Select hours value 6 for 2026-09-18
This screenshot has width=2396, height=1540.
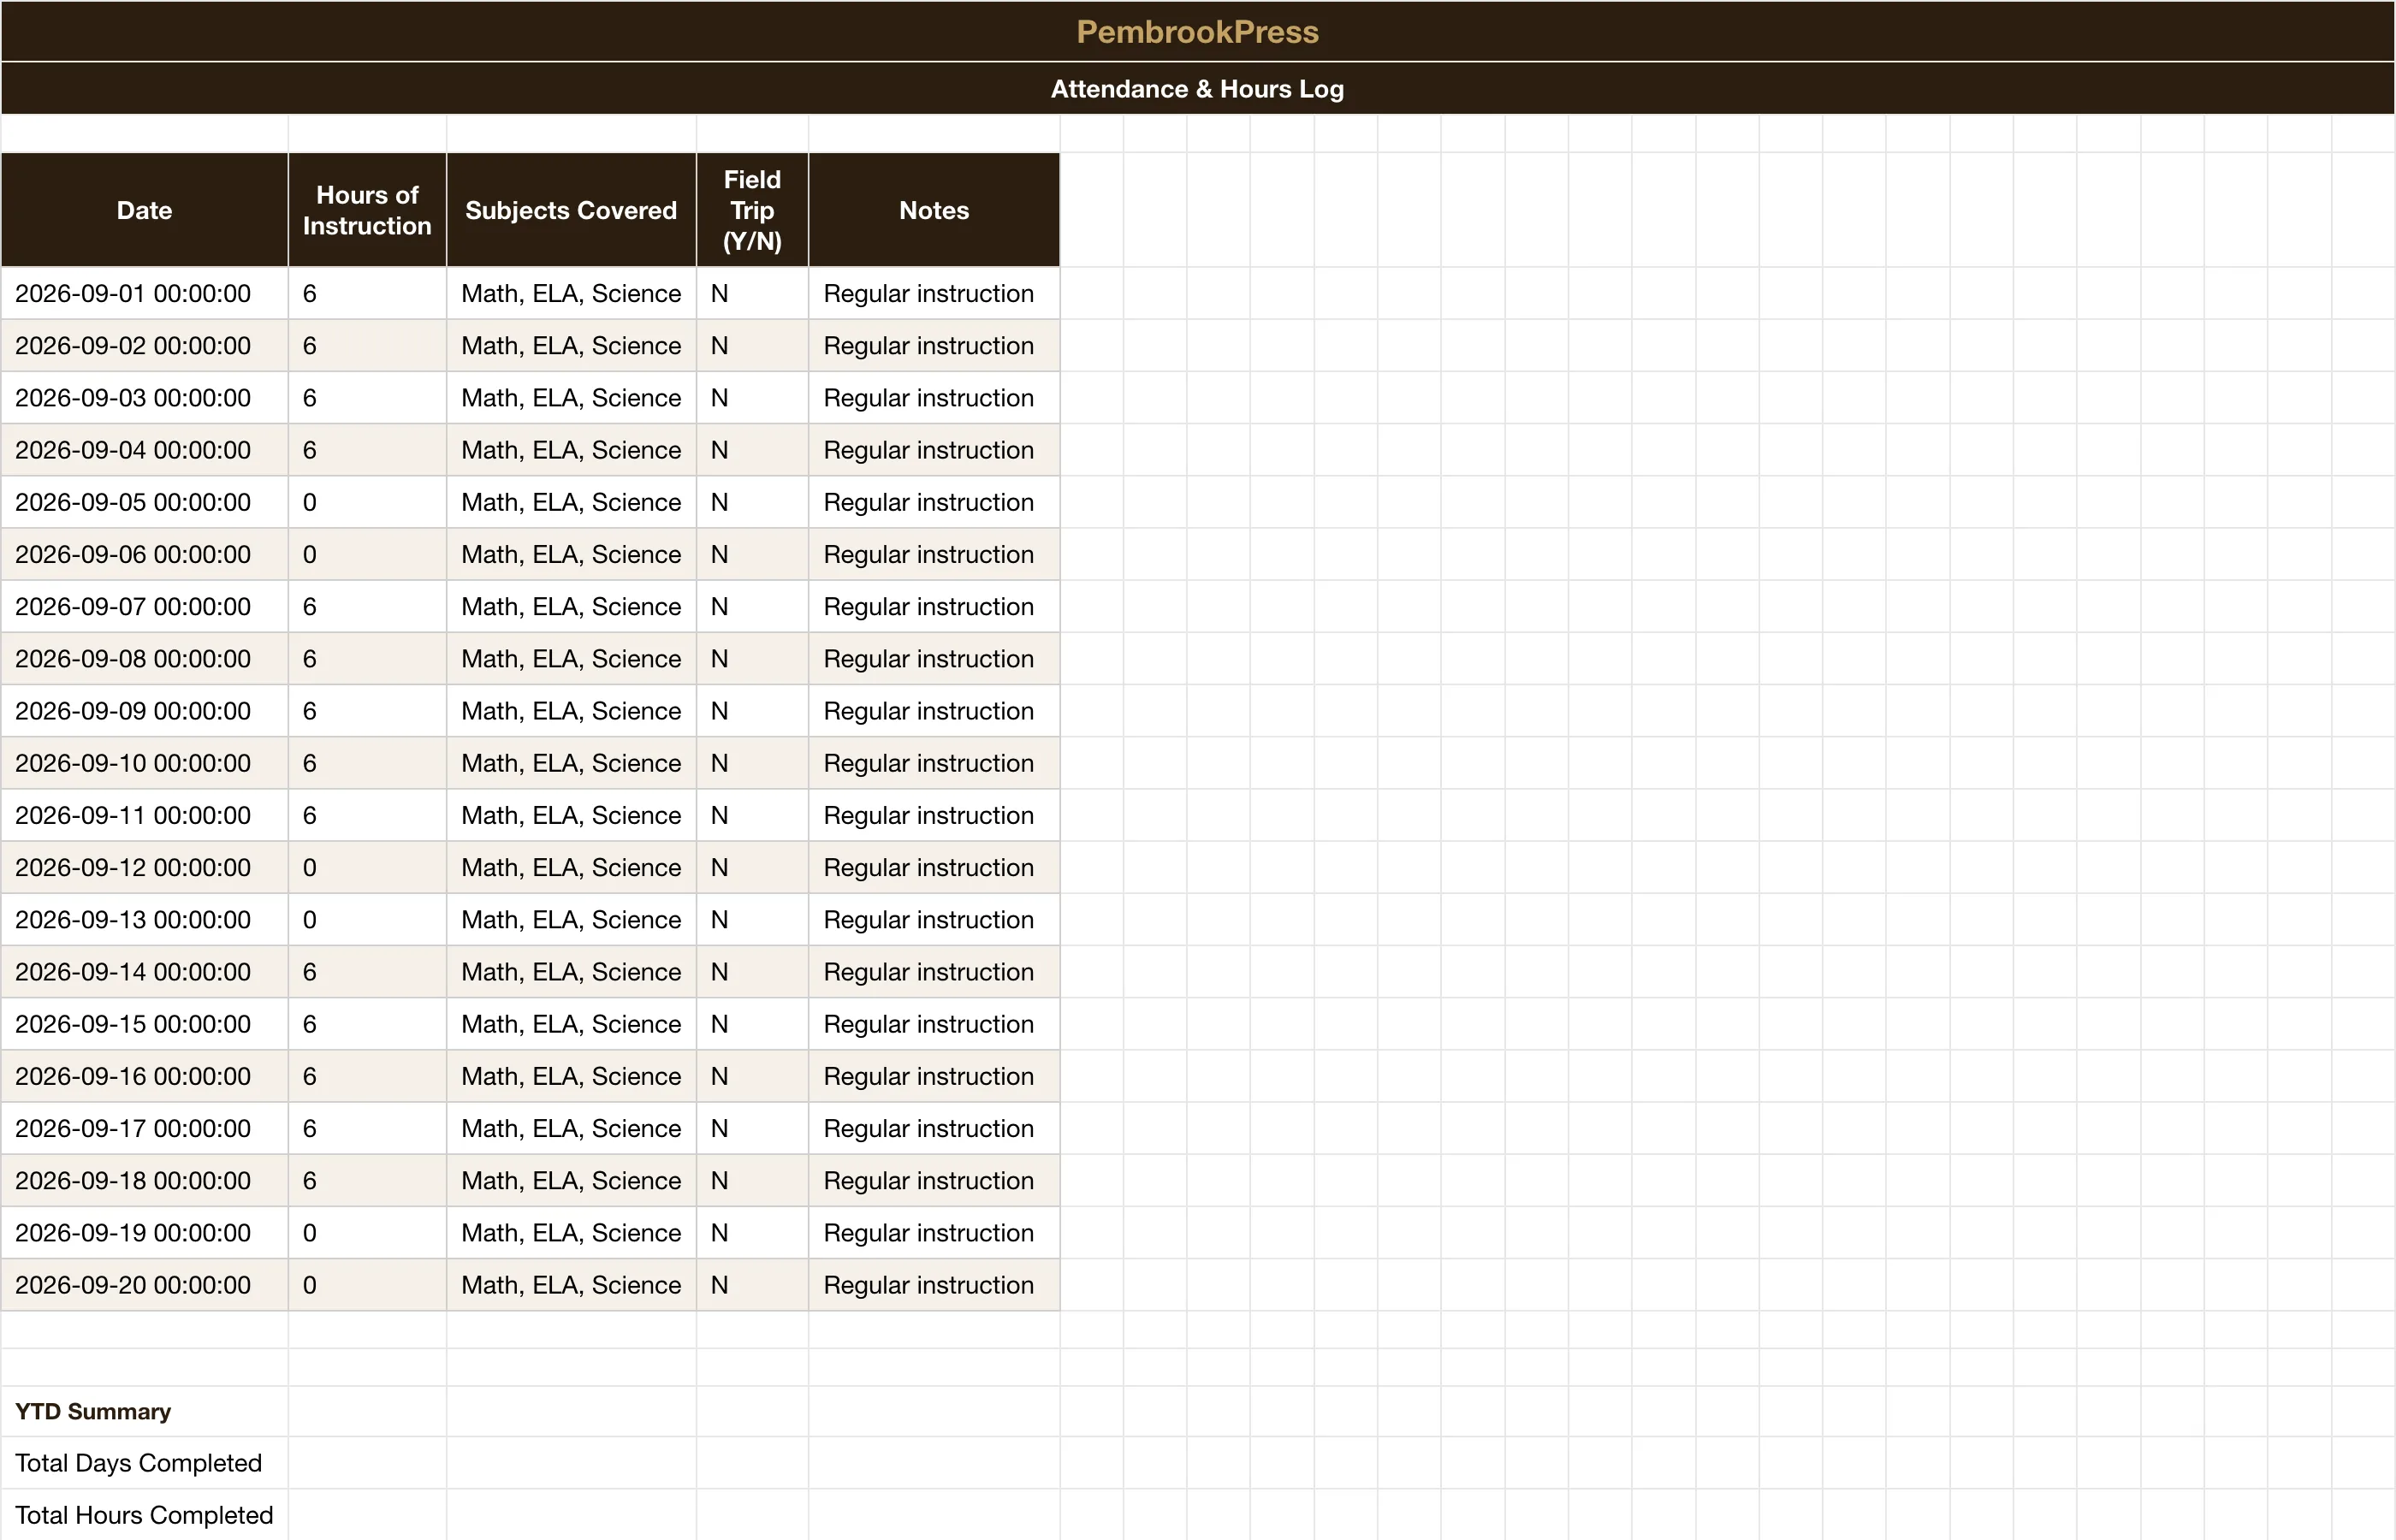click(x=367, y=1180)
